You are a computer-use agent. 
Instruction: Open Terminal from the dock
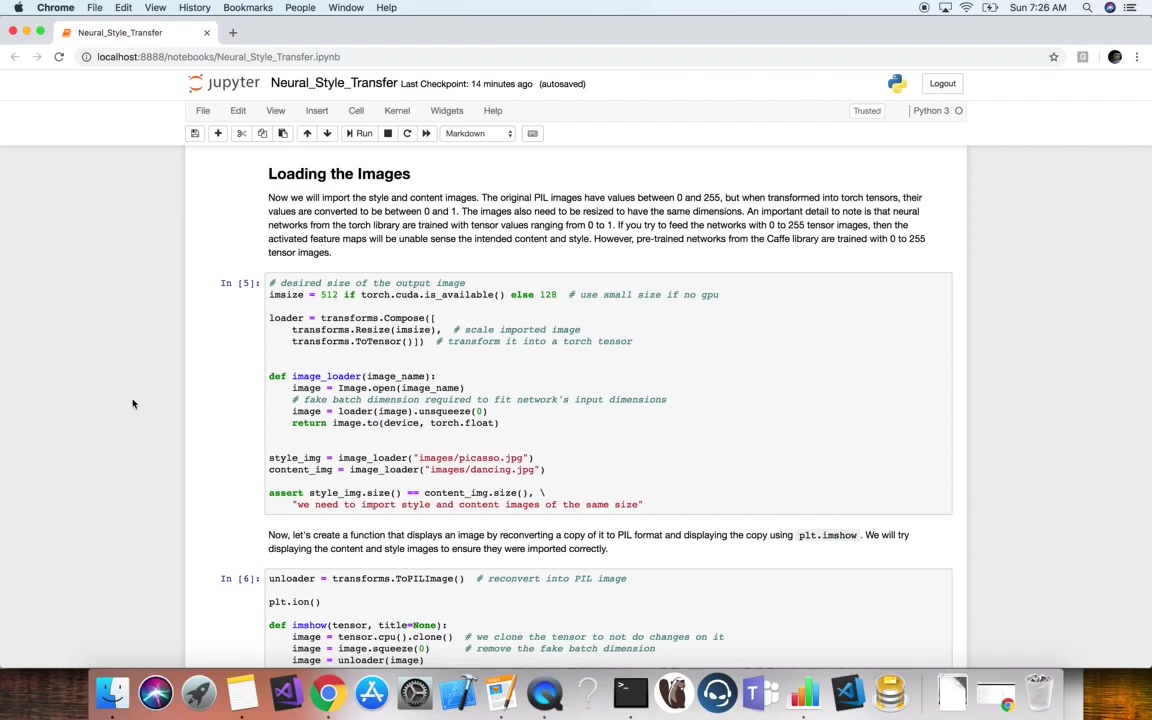coord(631,693)
